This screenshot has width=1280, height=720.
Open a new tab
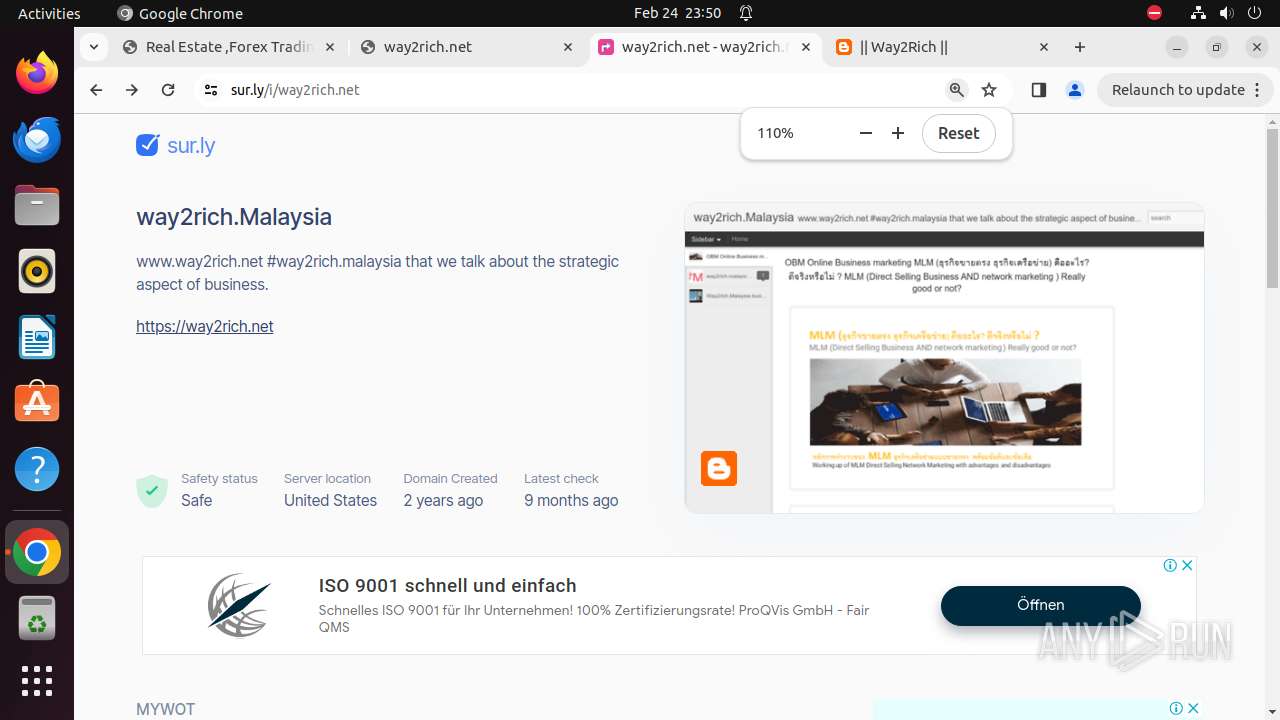coord(1080,47)
